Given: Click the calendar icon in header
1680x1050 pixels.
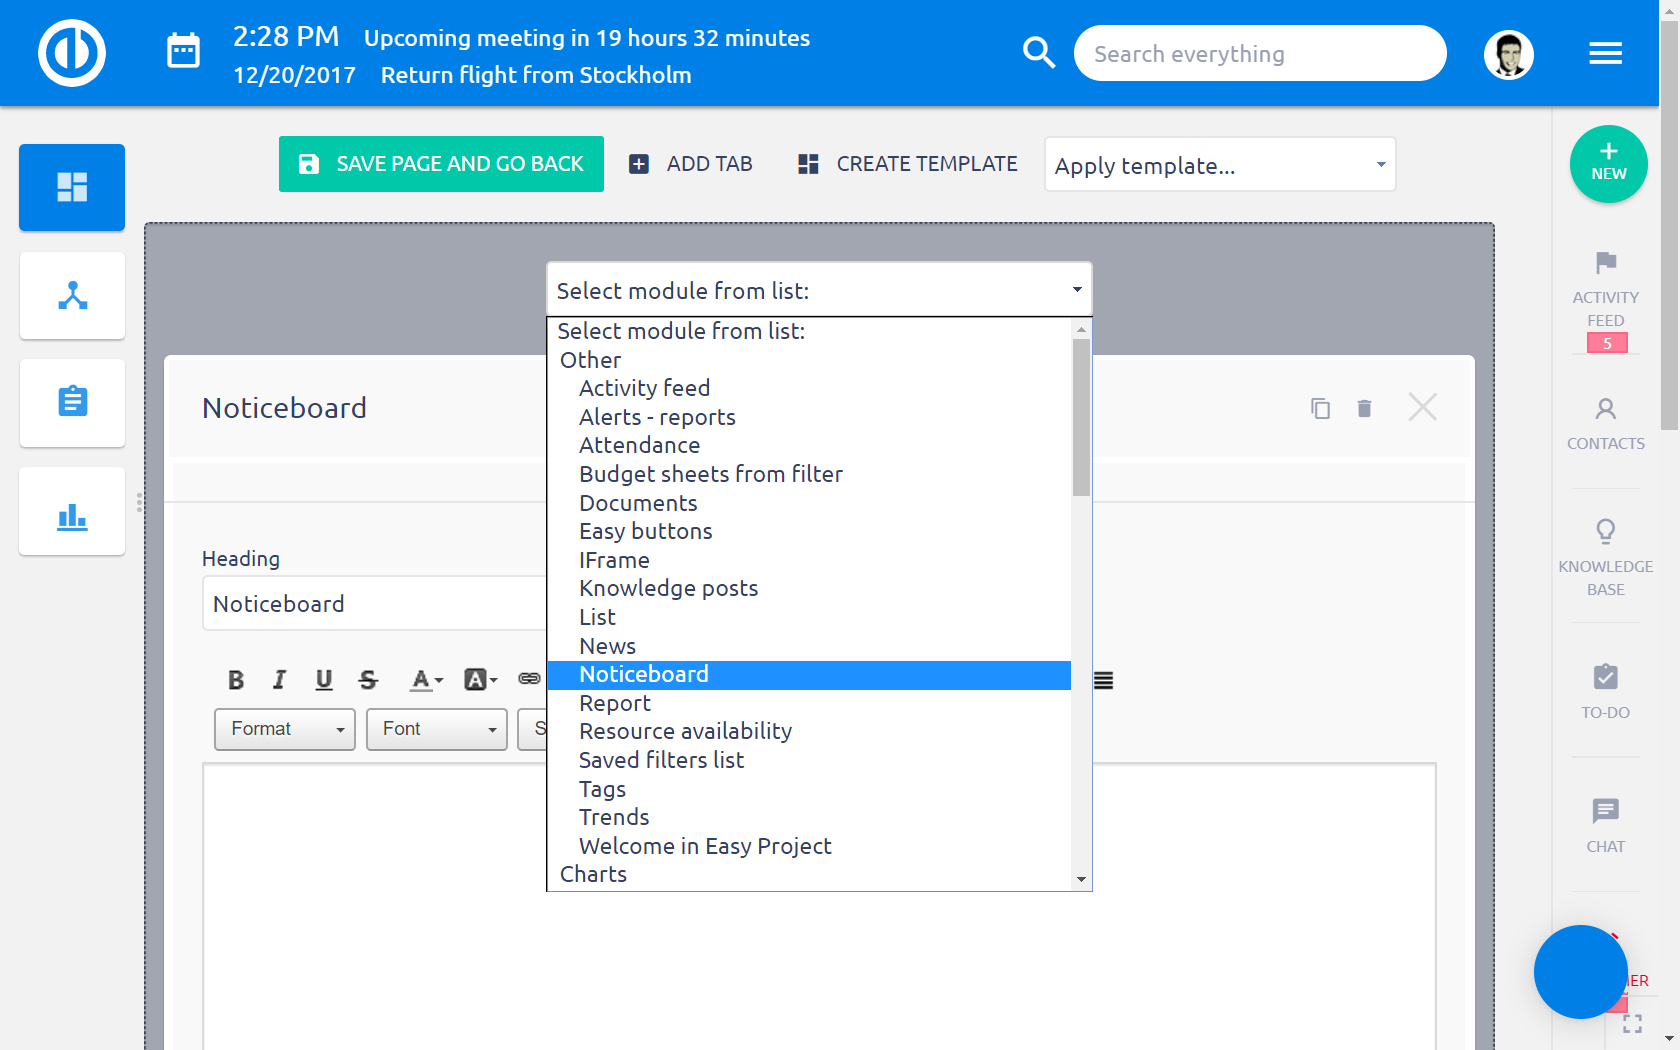Looking at the screenshot, I should click(183, 51).
